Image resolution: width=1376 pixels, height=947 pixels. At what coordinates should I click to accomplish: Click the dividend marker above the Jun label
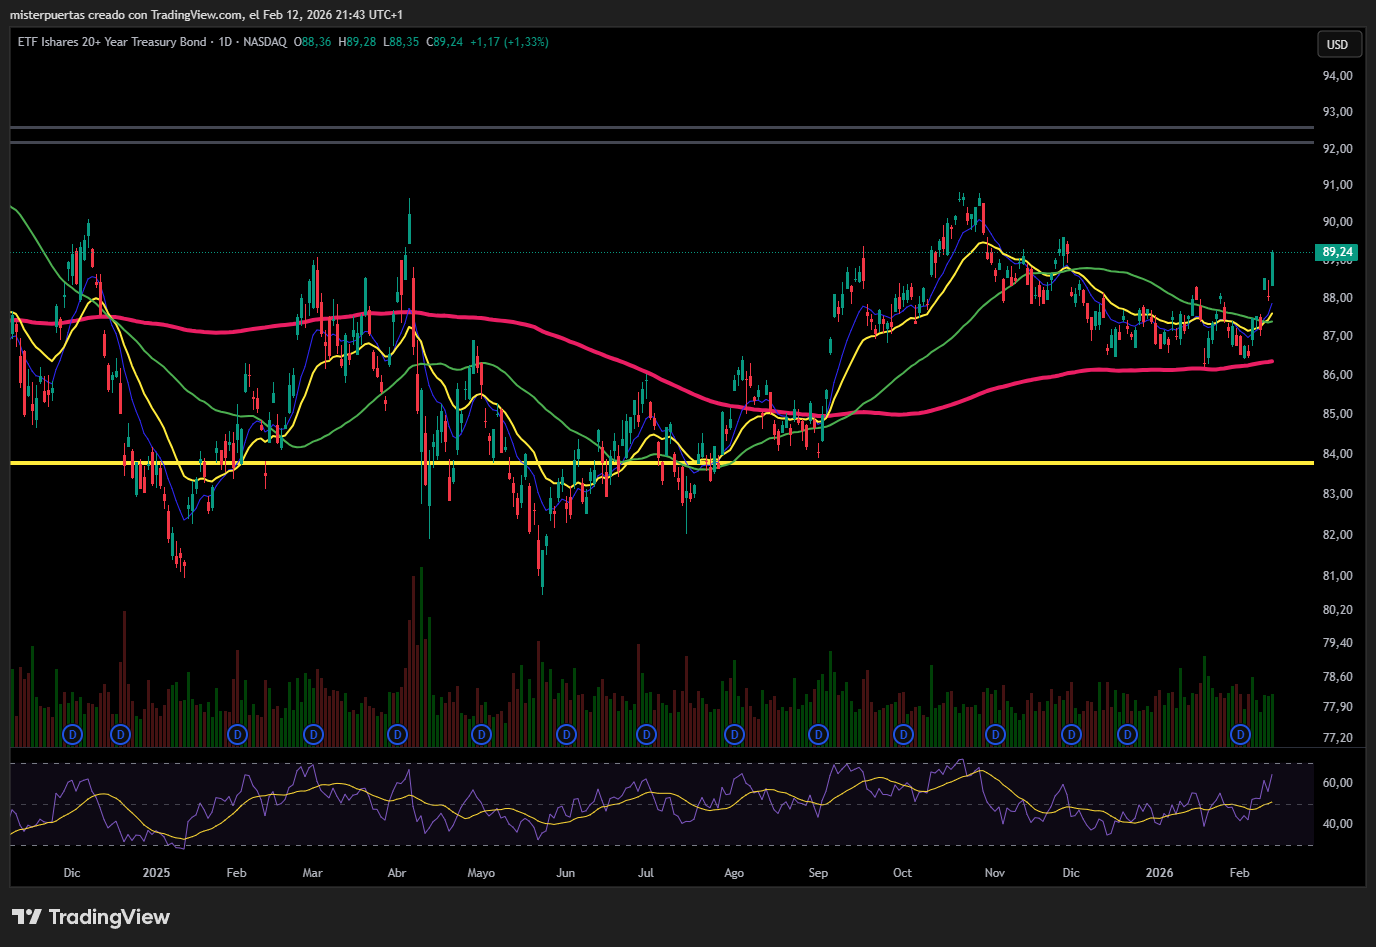click(x=566, y=734)
